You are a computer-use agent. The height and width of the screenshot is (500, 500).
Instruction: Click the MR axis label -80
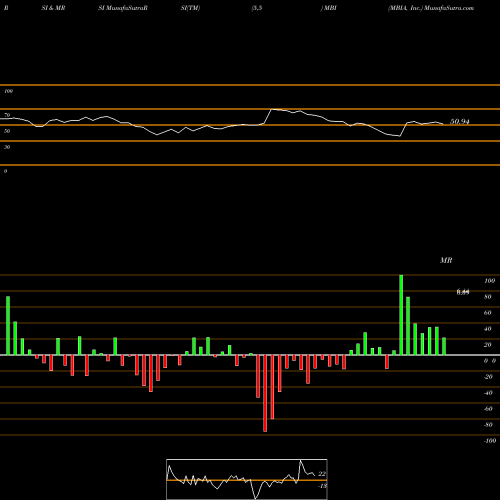pyautogui.click(x=488, y=425)
